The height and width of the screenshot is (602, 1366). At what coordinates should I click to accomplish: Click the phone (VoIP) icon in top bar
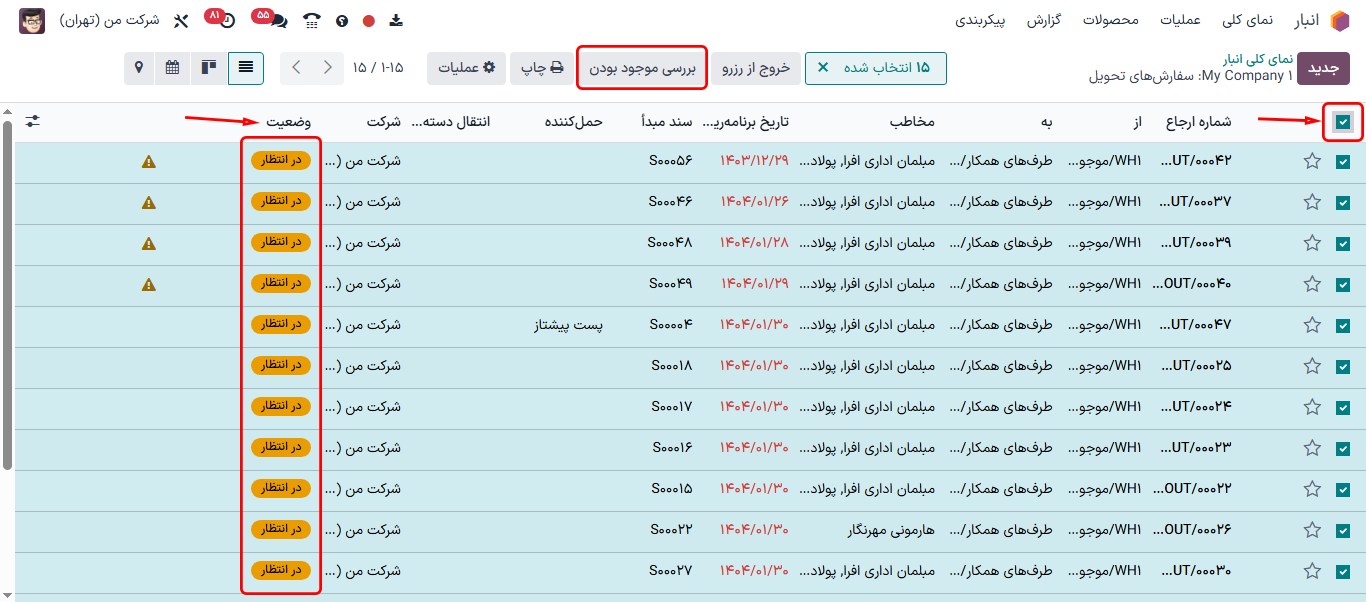(312, 20)
